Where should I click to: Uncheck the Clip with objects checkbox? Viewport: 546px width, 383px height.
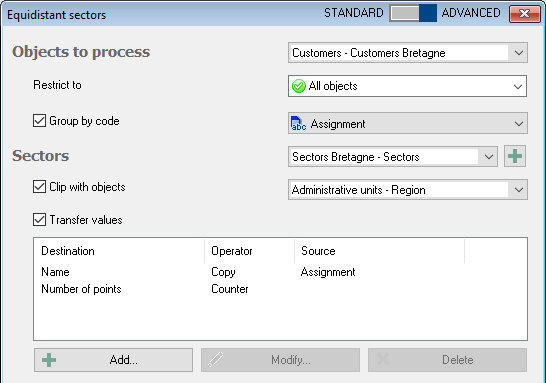pyautogui.click(x=39, y=187)
